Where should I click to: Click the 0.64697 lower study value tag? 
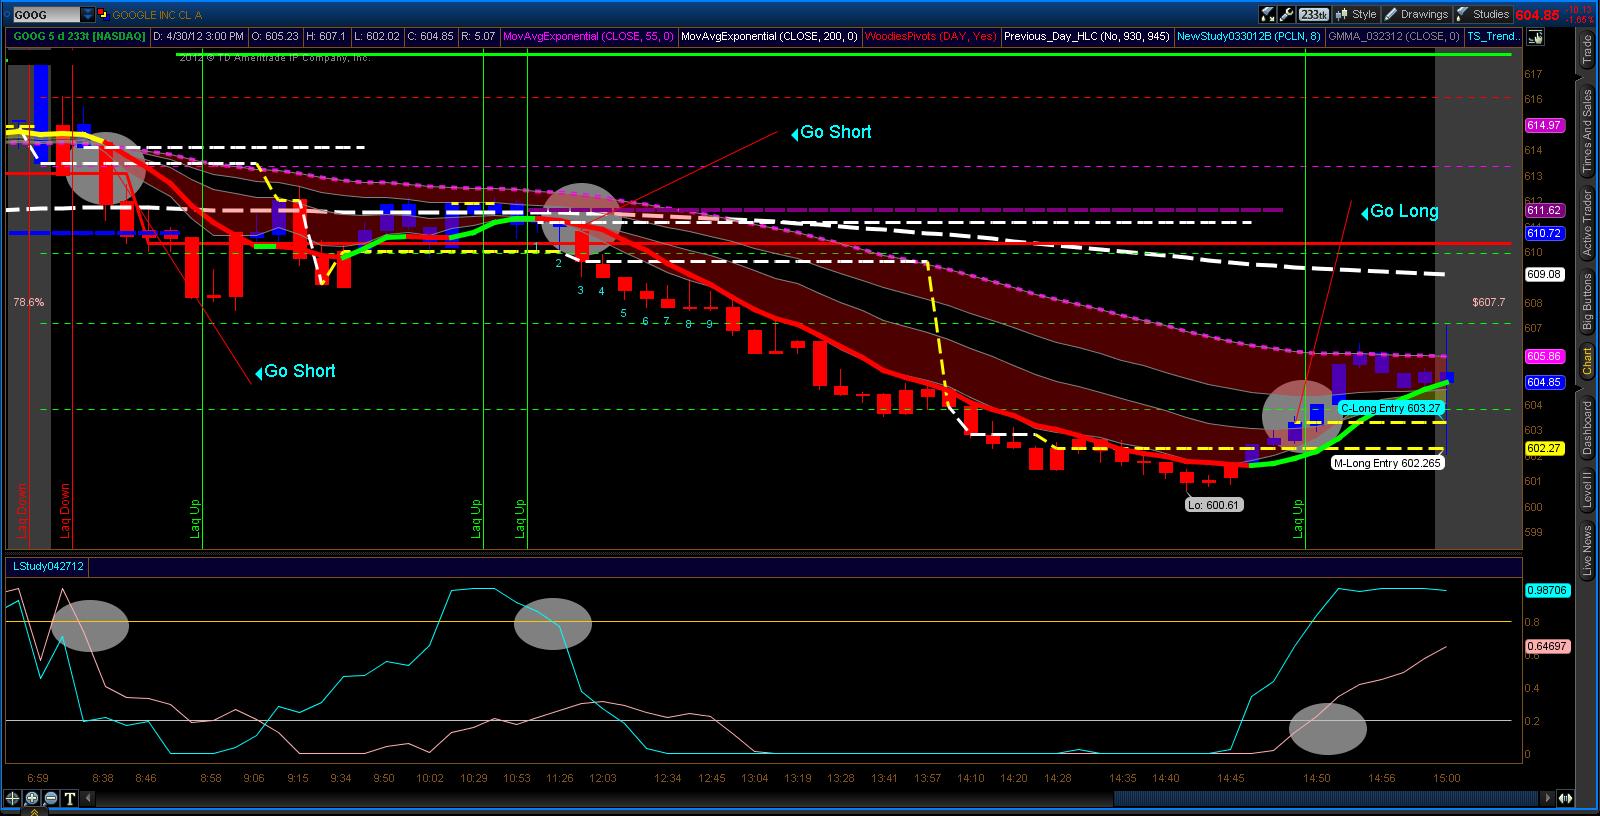[x=1547, y=647]
